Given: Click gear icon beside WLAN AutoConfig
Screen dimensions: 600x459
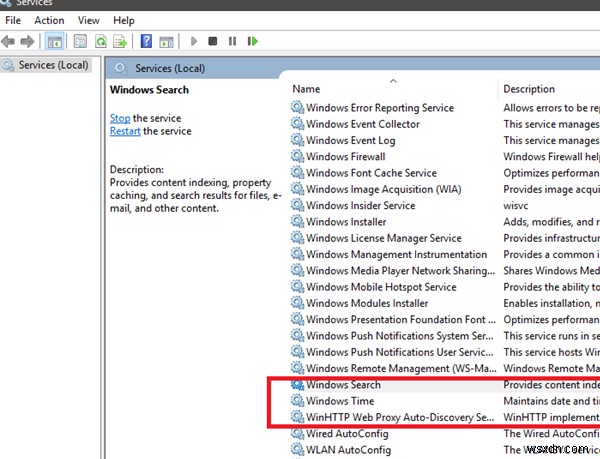Looking at the screenshot, I should point(297,449).
